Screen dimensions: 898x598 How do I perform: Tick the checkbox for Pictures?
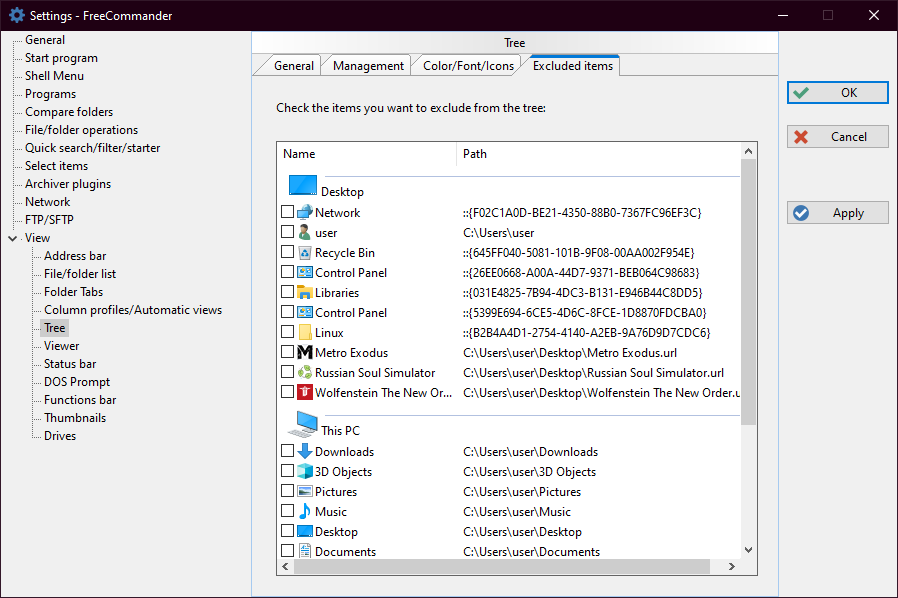[x=288, y=492]
